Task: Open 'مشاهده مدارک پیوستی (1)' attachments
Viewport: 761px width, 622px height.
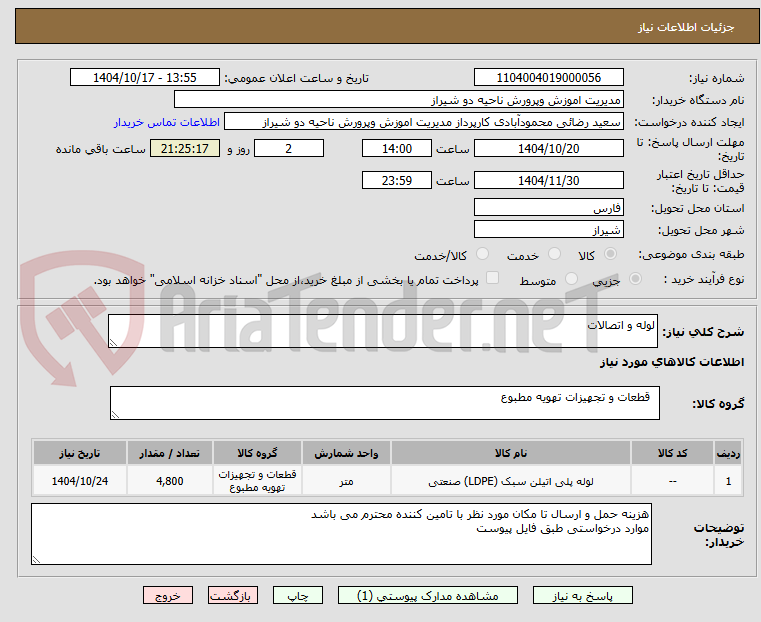Action: (x=428, y=595)
